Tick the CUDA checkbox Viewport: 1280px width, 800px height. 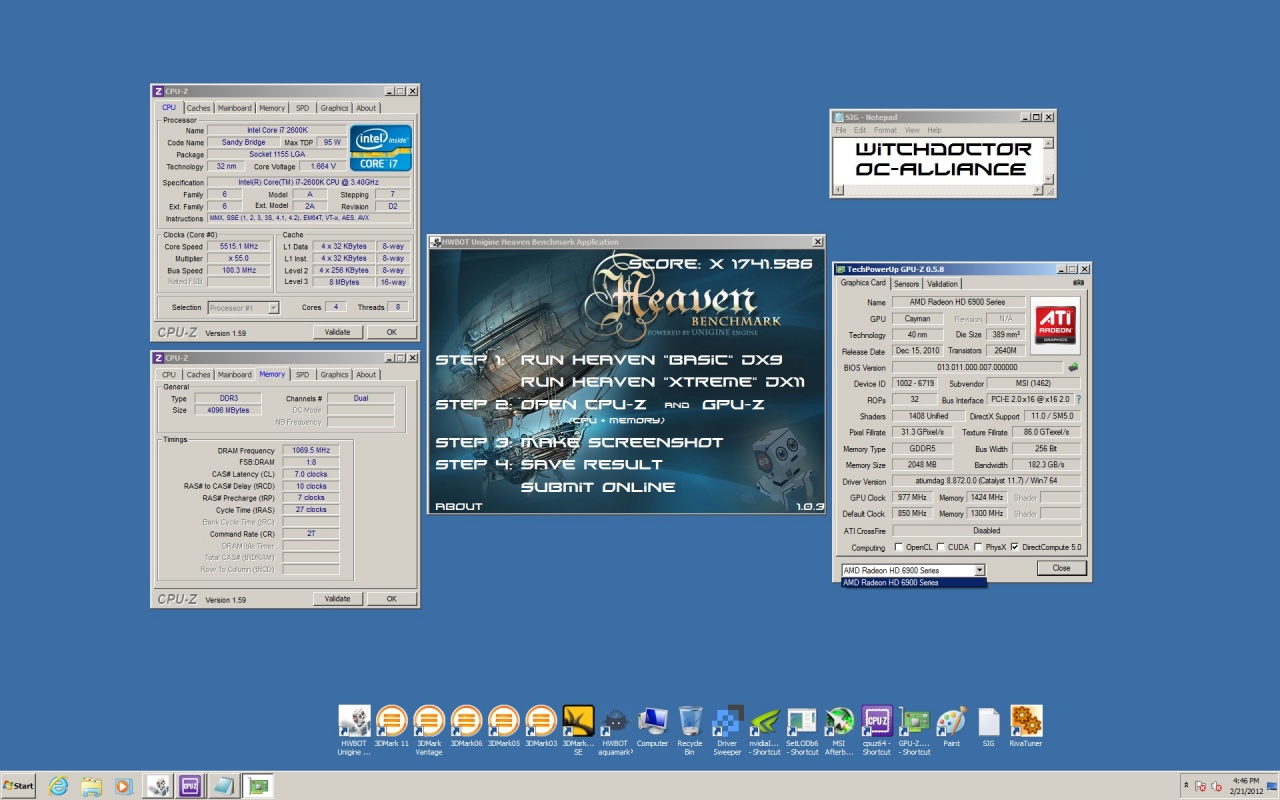[x=941, y=548]
